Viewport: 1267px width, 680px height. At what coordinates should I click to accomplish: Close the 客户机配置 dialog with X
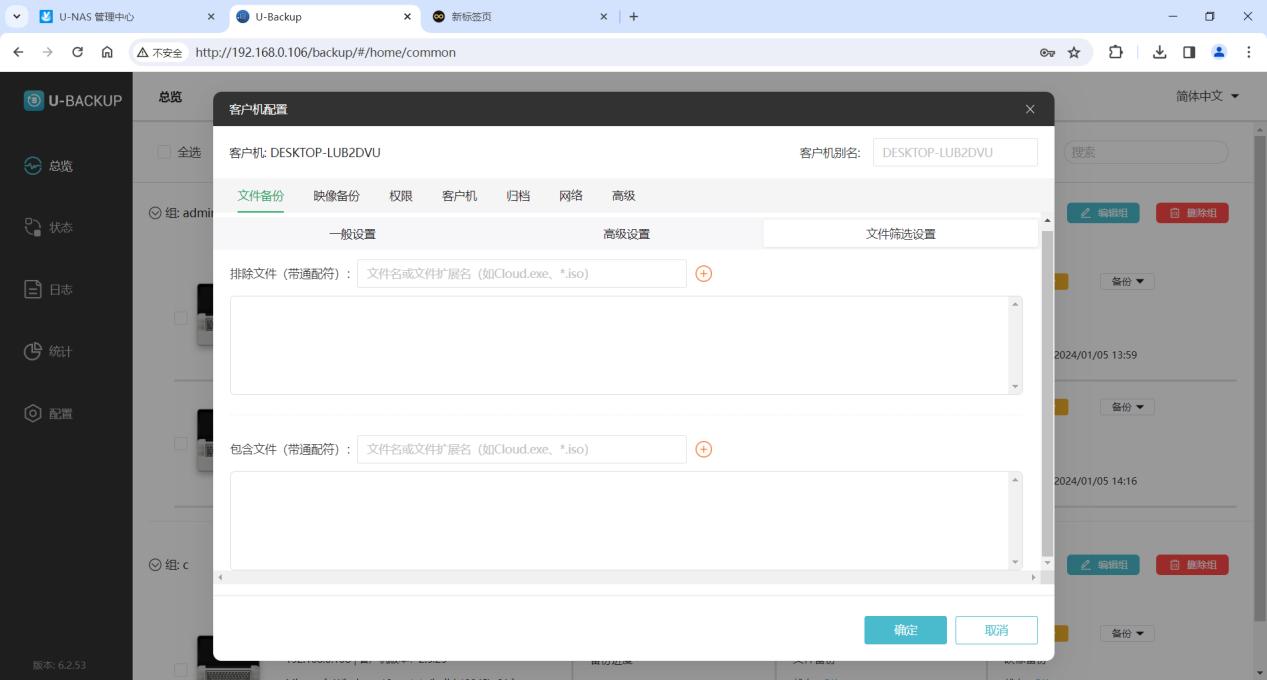coord(1030,109)
